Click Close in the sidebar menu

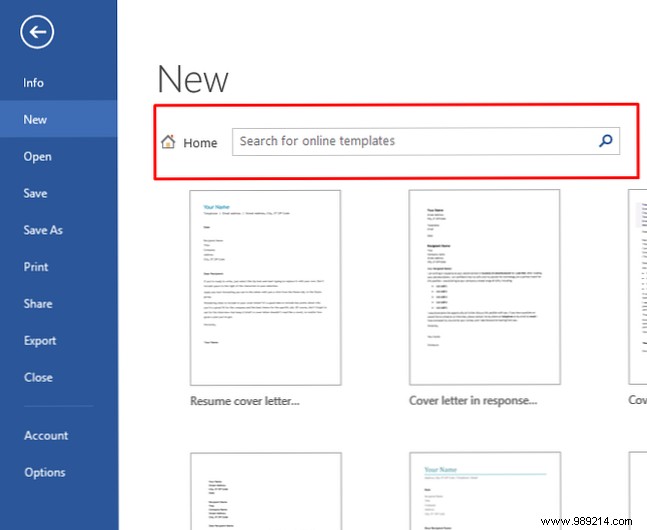pos(38,378)
